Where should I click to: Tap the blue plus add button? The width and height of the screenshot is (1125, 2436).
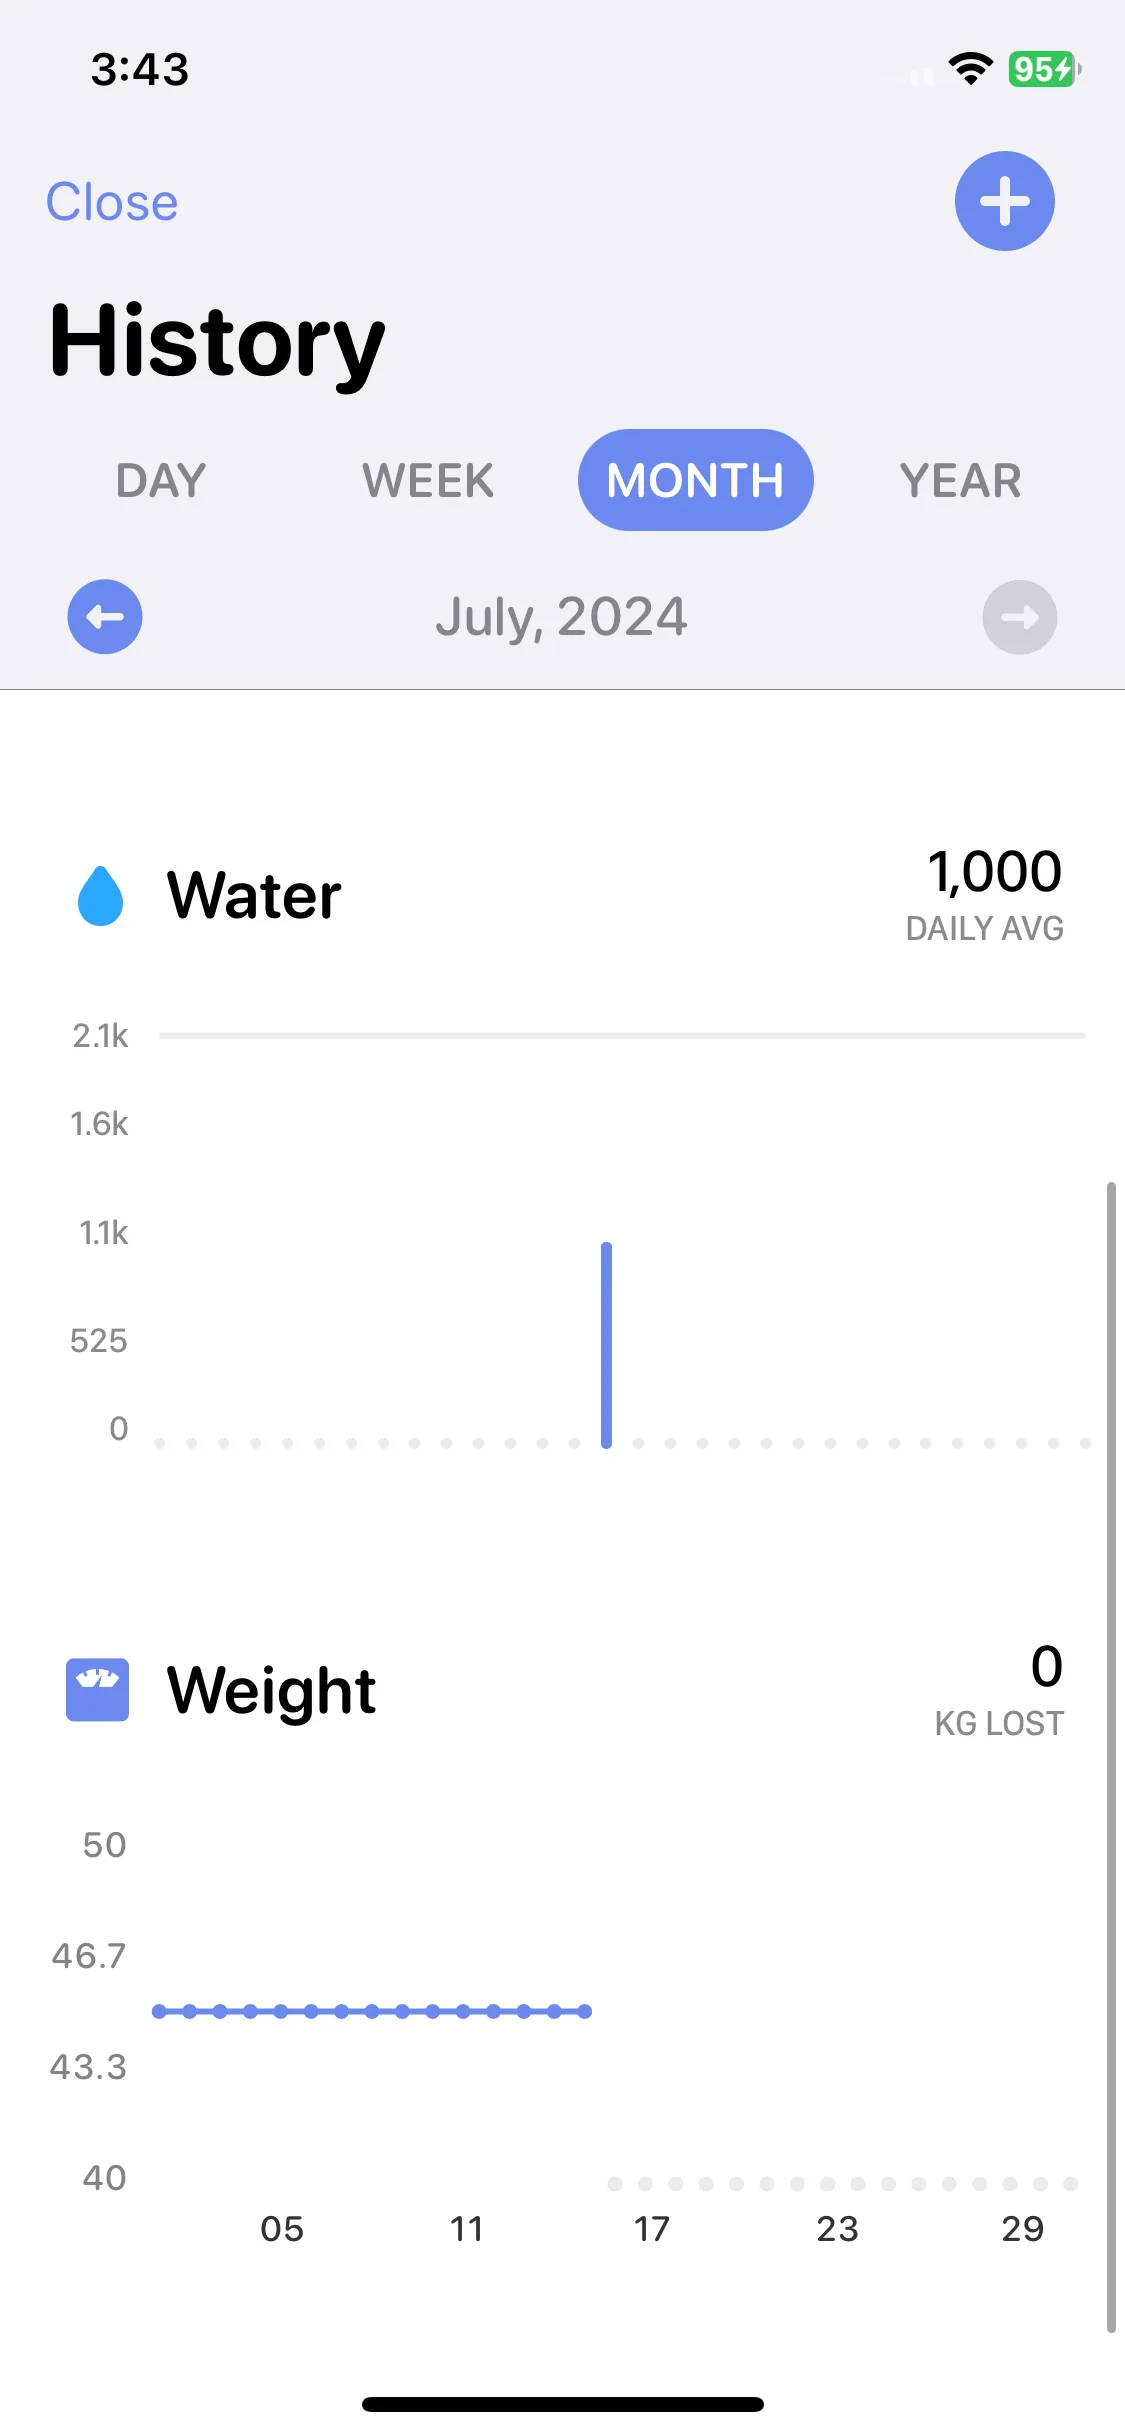coord(1004,201)
